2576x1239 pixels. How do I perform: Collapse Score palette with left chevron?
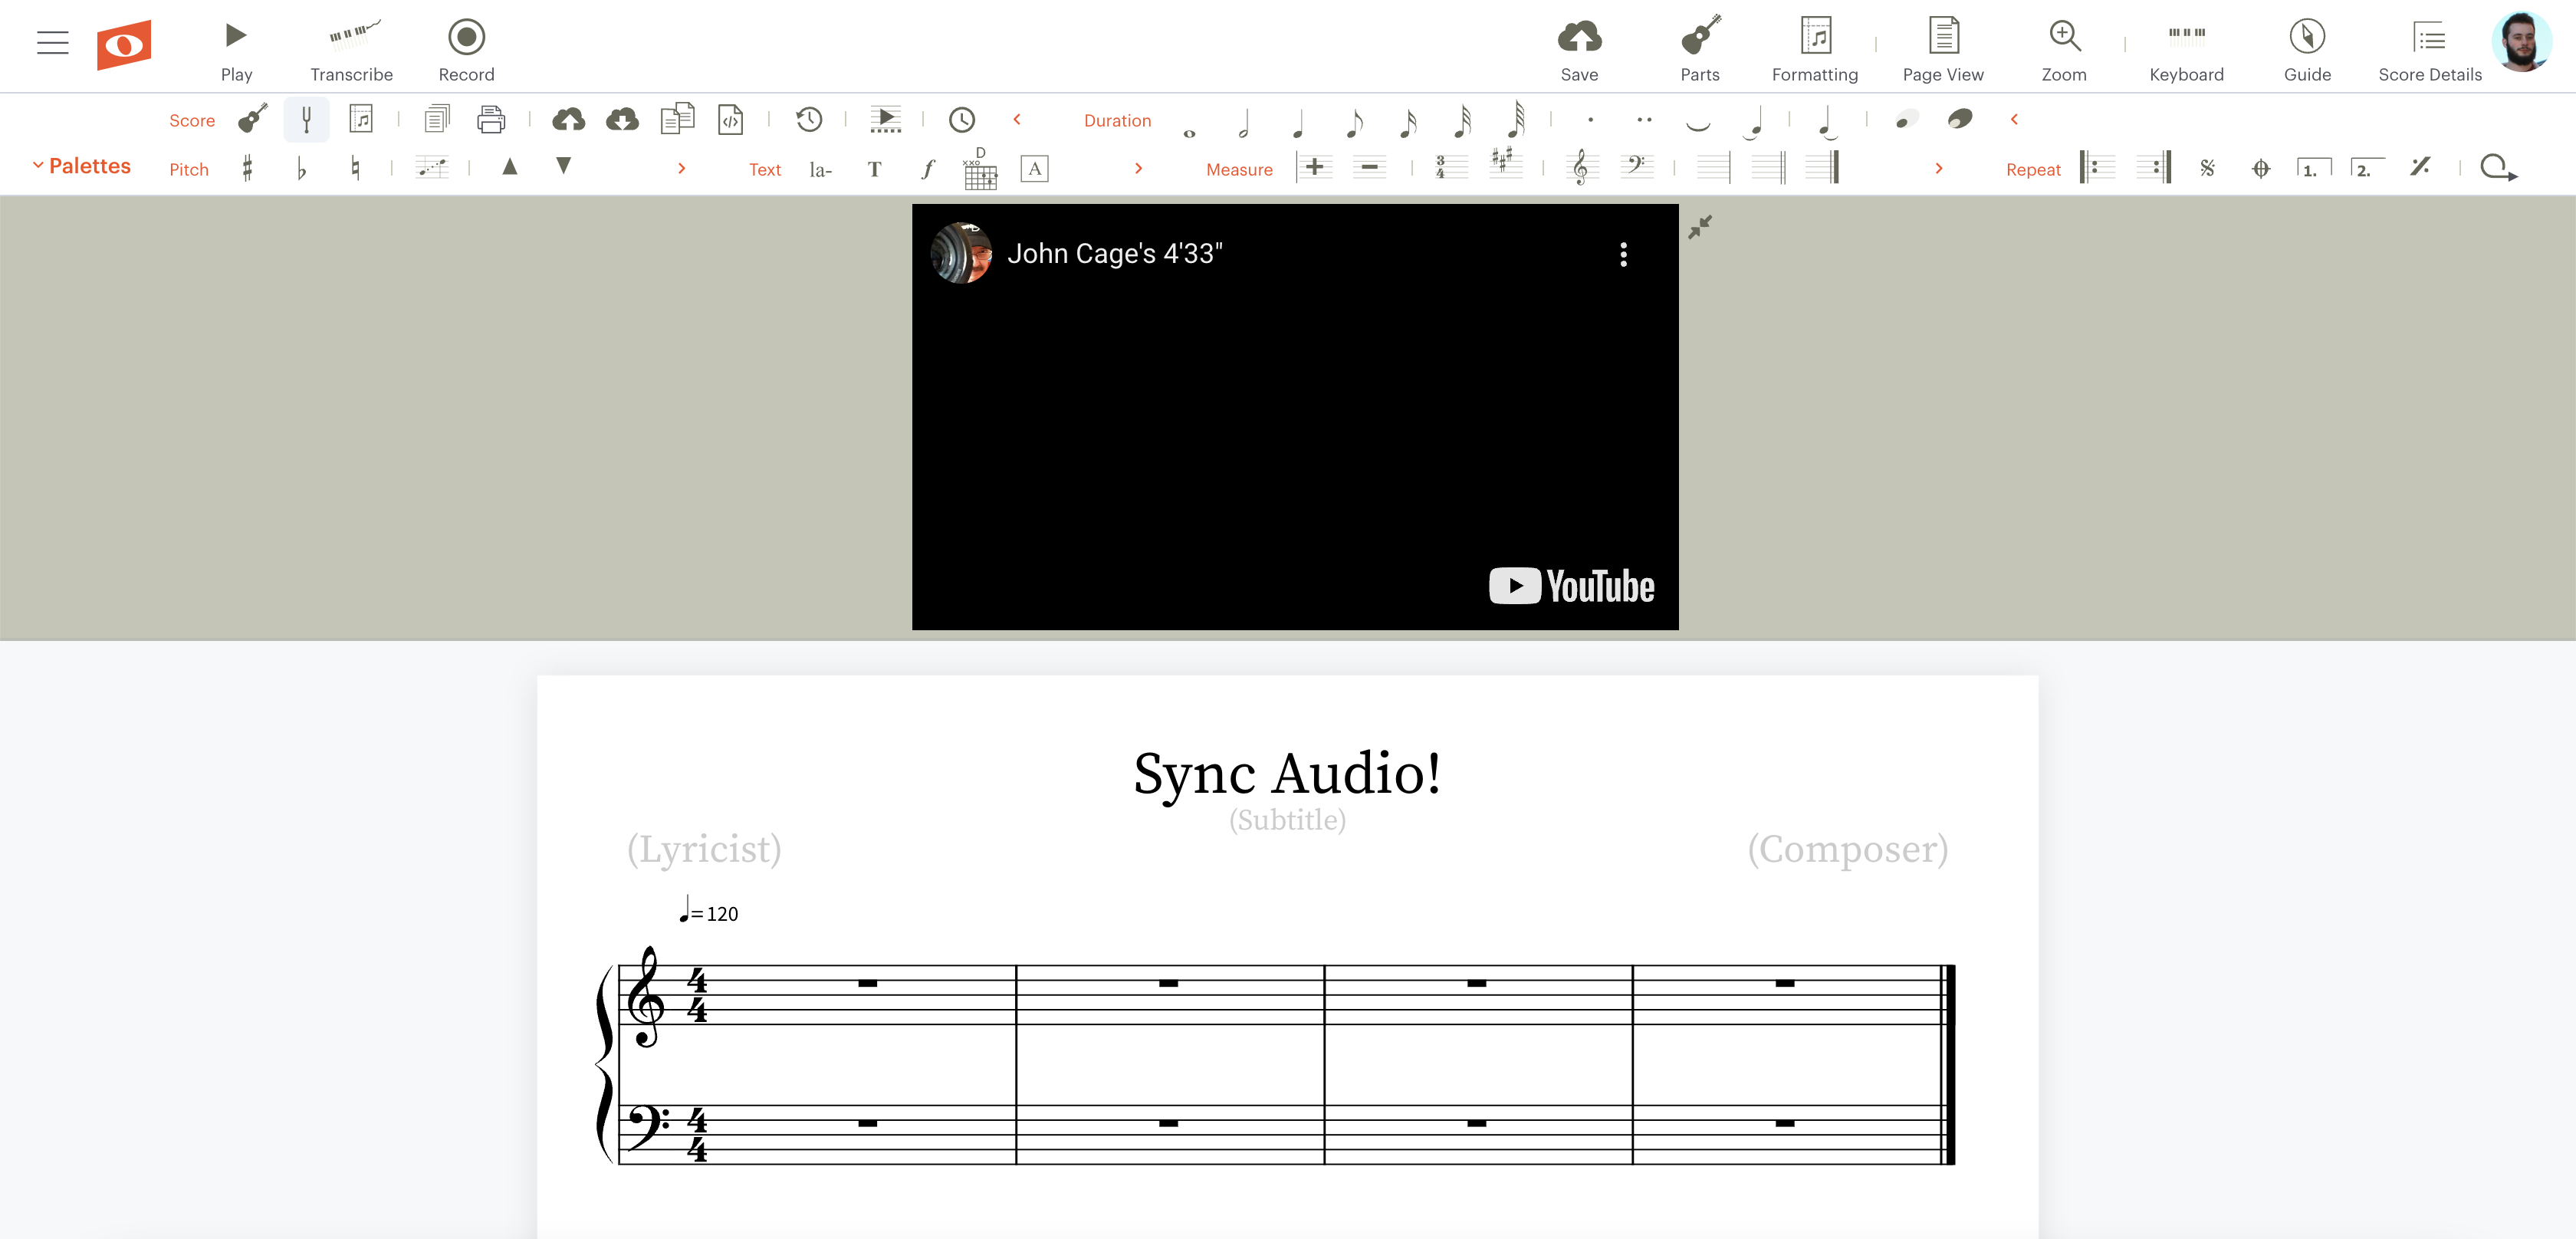(1017, 119)
